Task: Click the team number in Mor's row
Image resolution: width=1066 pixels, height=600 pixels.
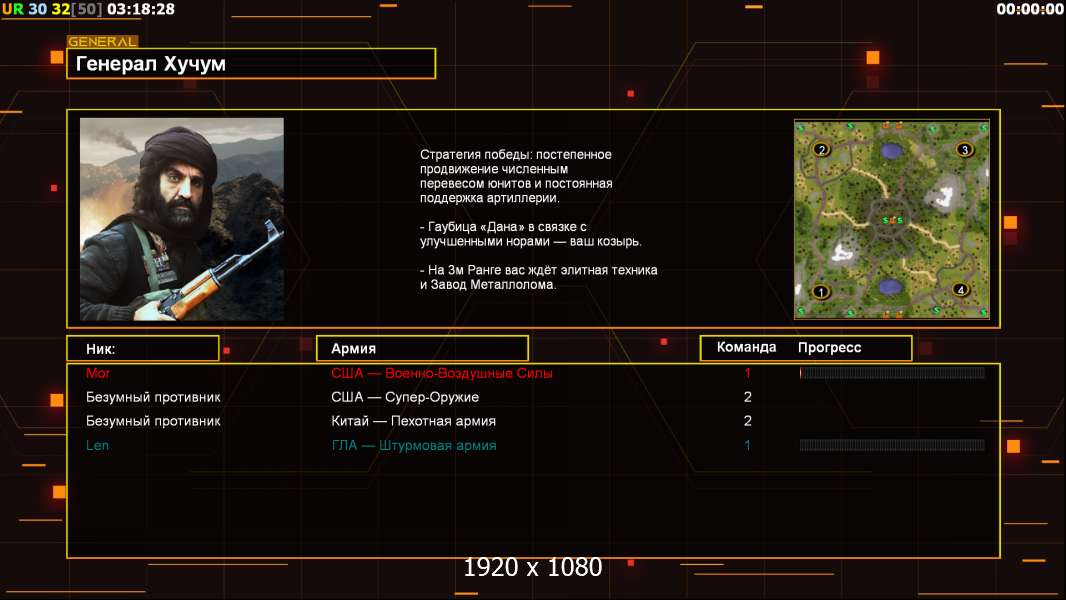Action: tap(748, 372)
